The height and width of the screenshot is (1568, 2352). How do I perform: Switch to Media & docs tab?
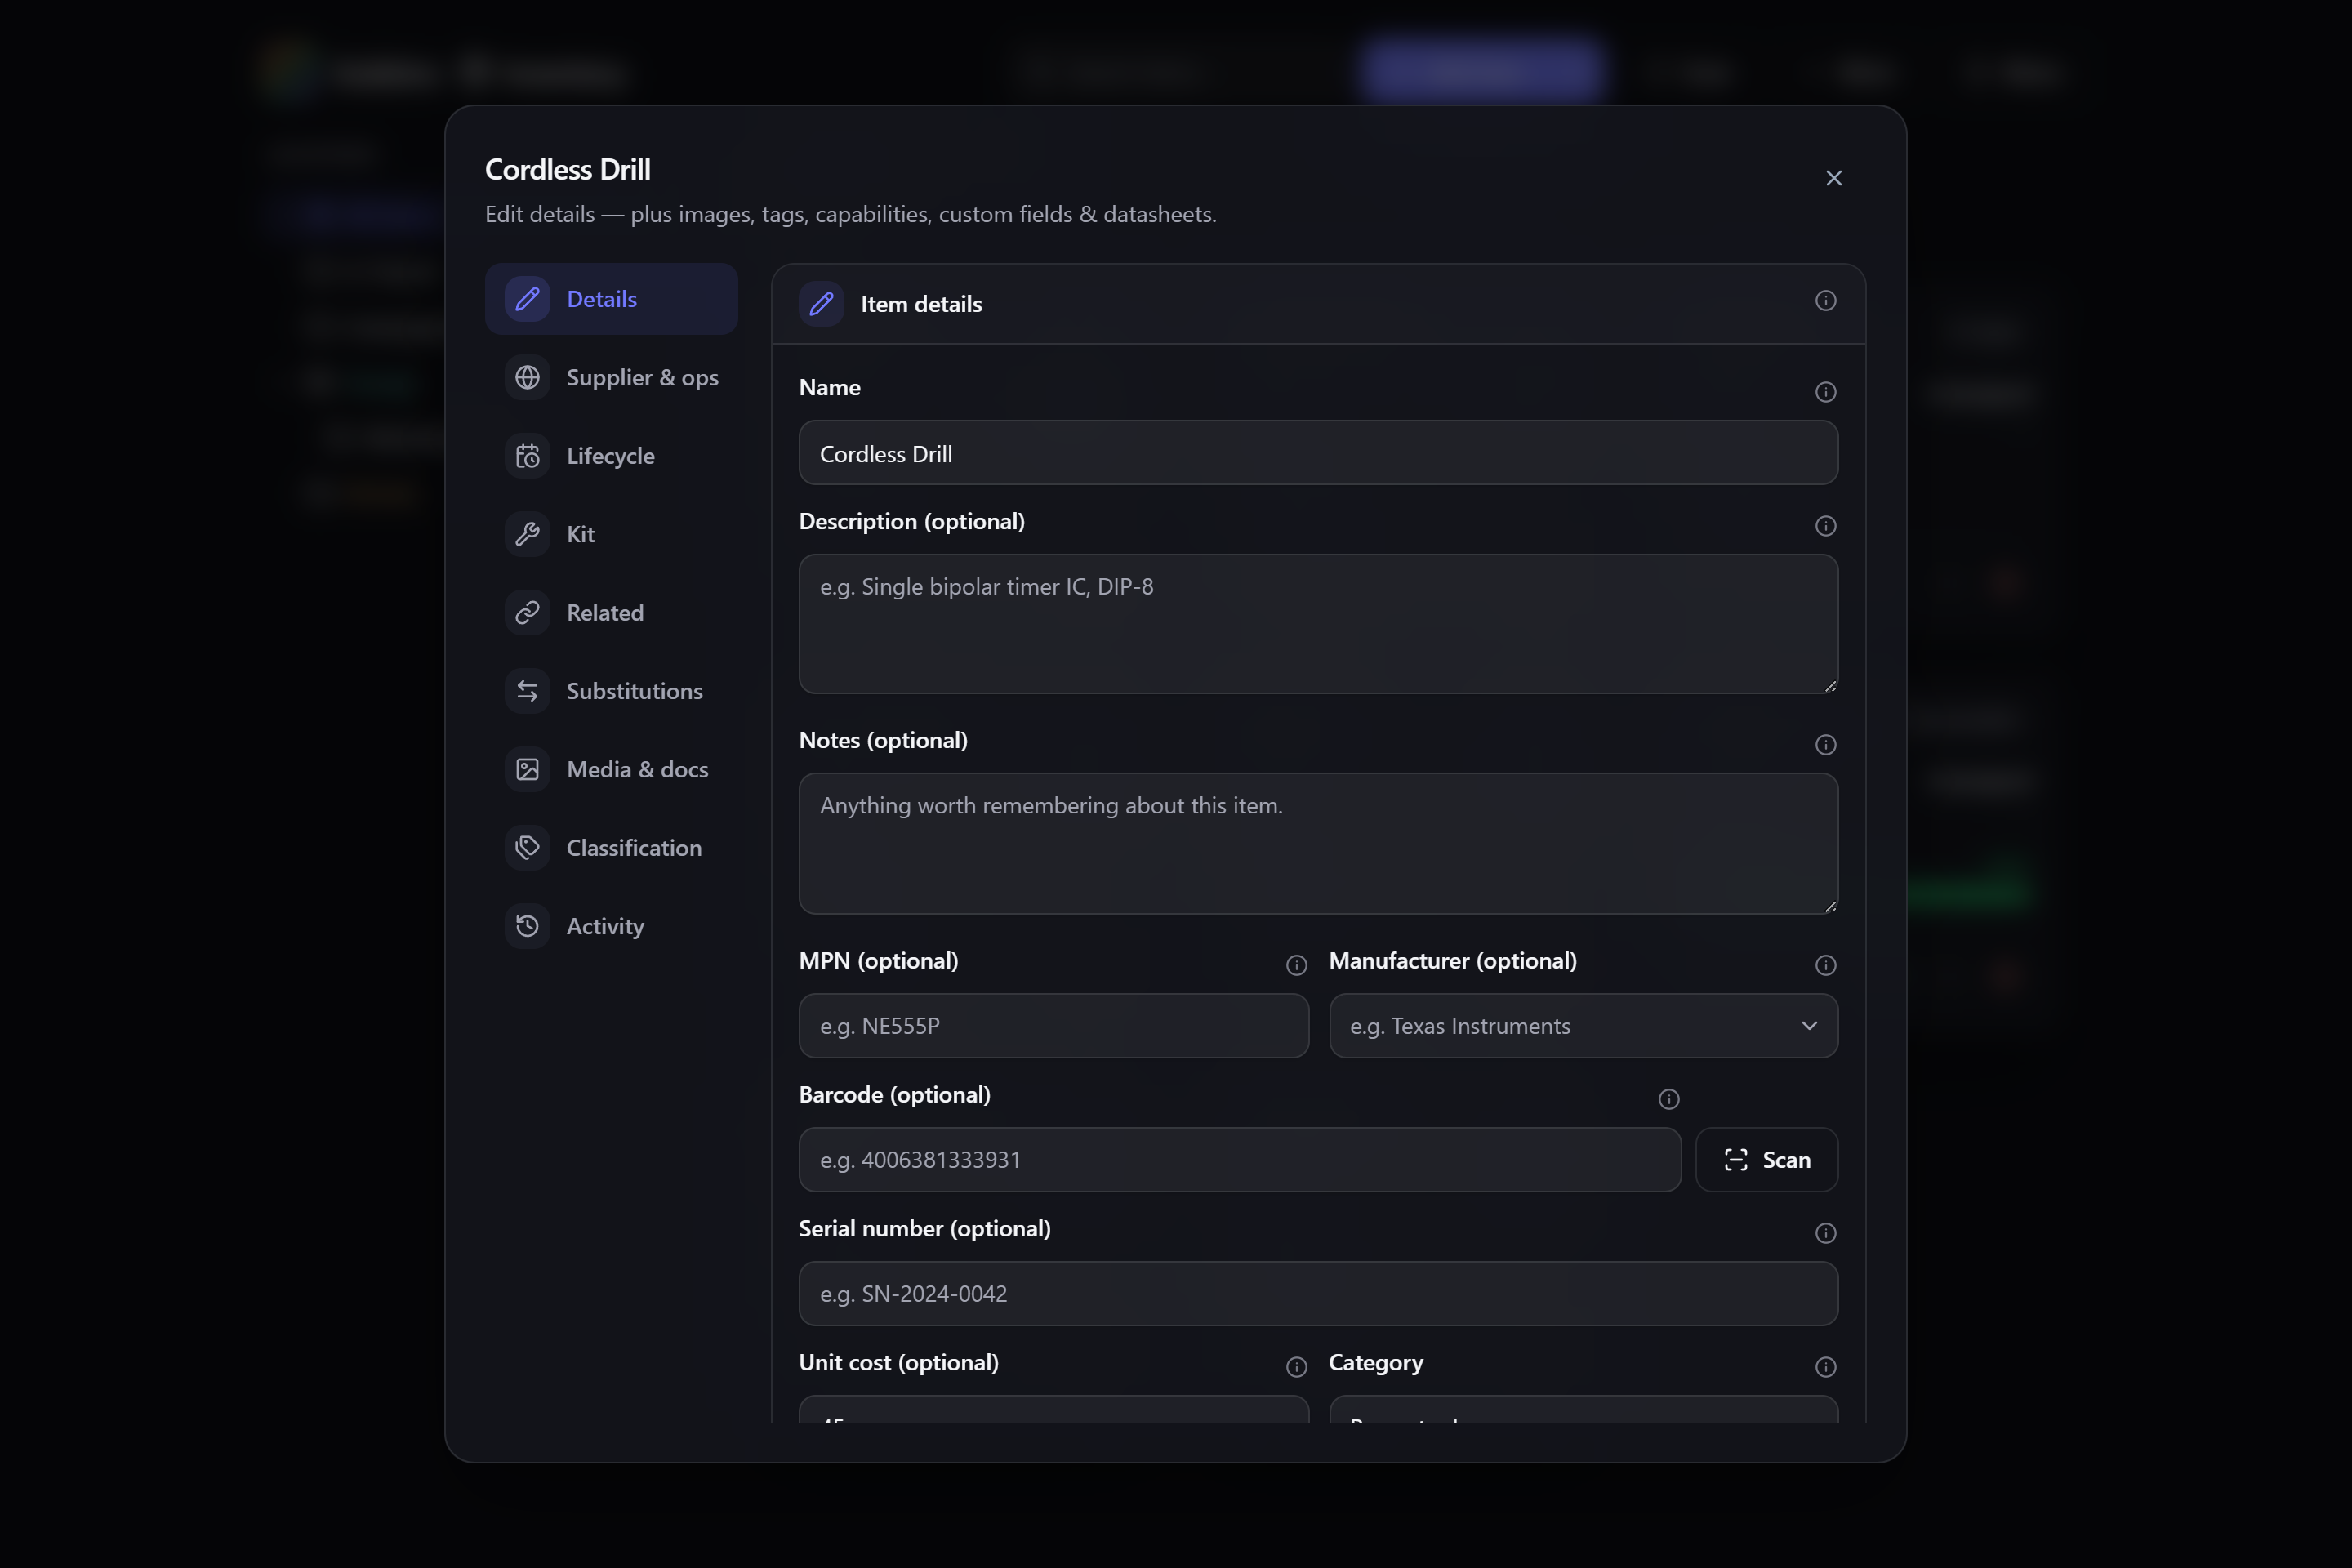click(611, 769)
